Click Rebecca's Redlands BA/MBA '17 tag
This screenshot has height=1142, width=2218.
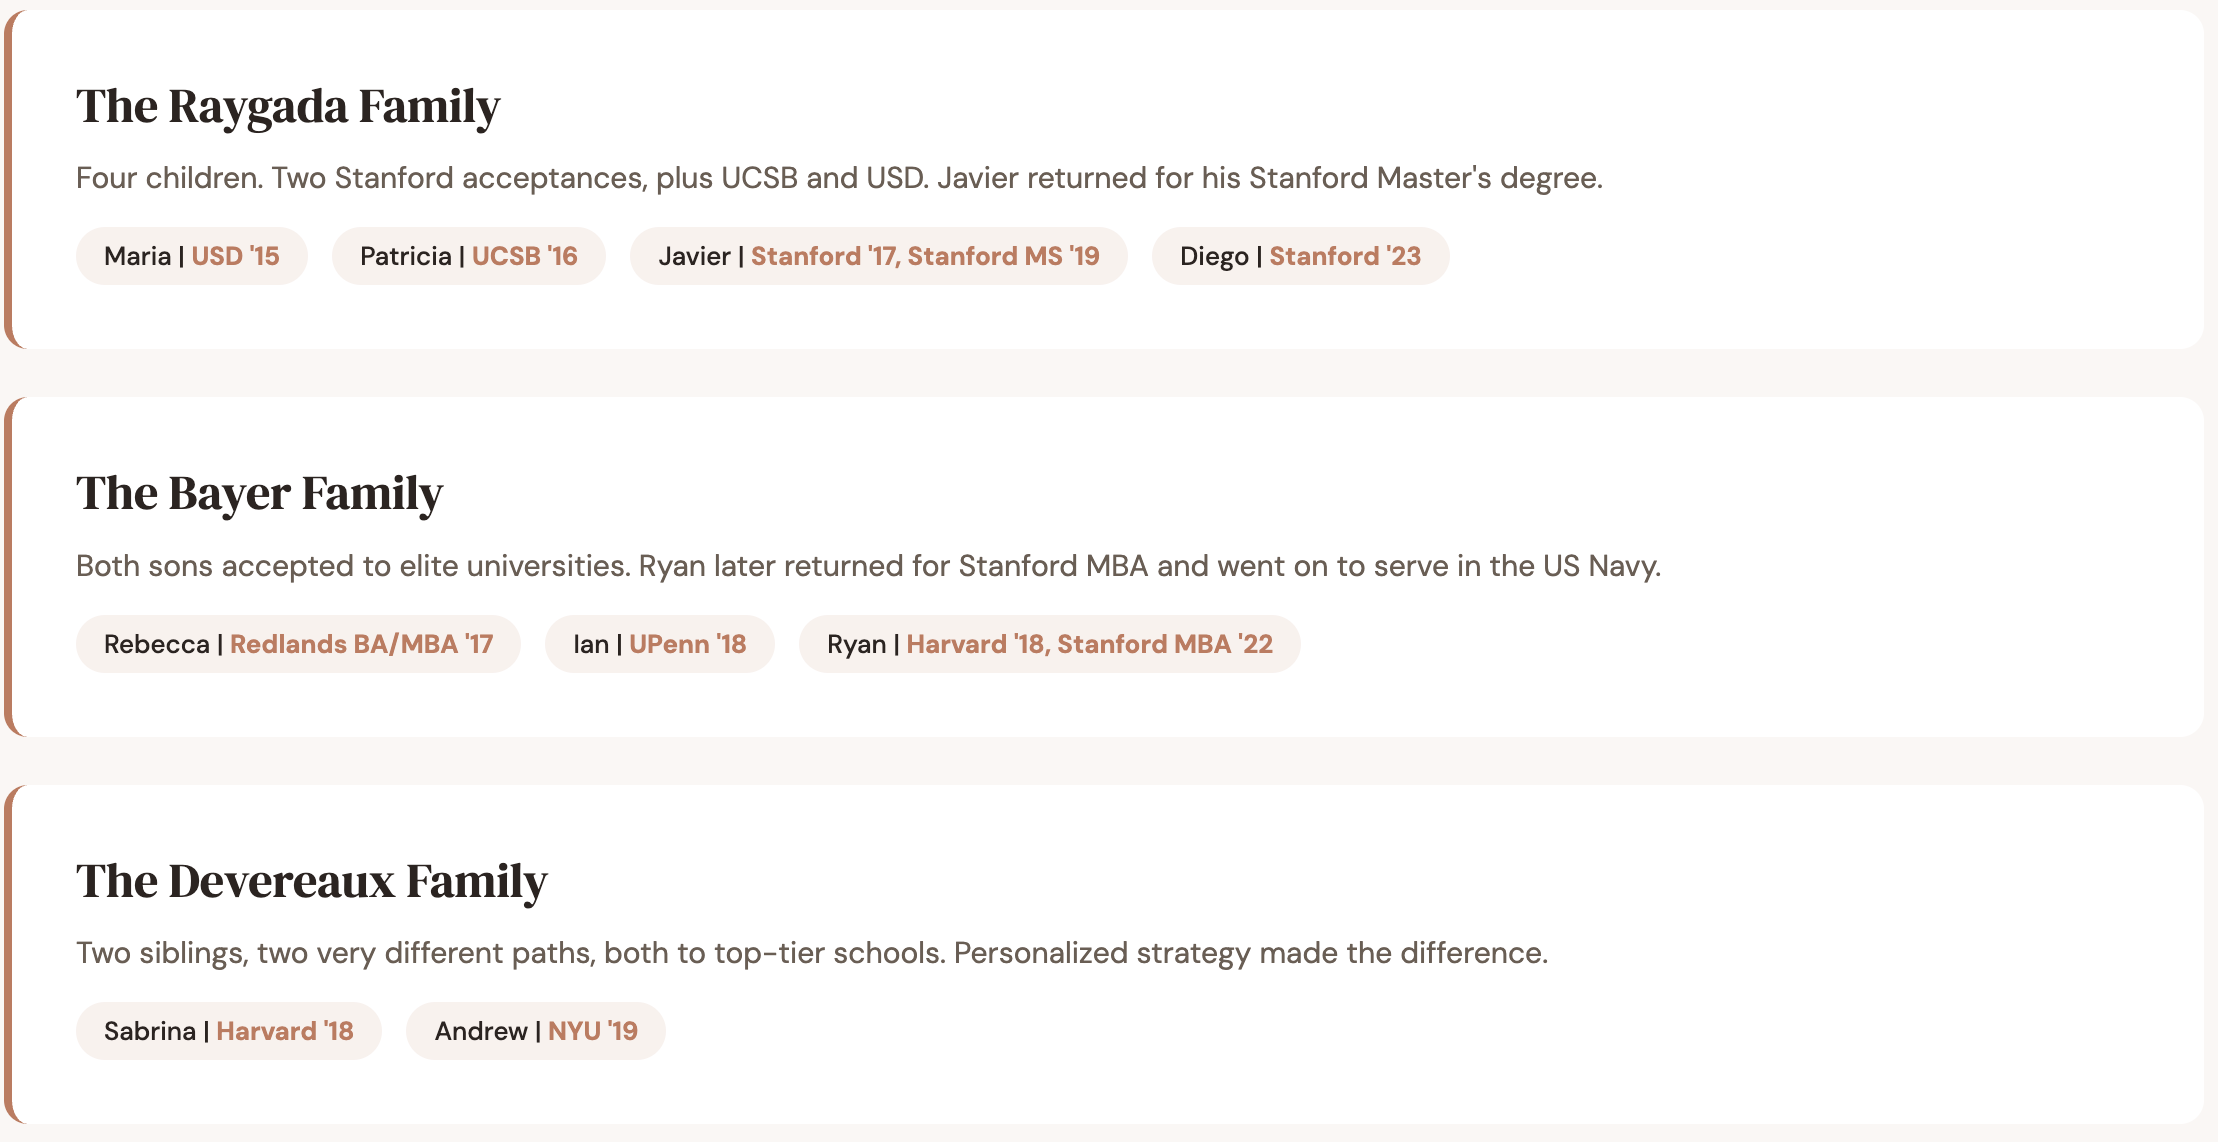[298, 644]
